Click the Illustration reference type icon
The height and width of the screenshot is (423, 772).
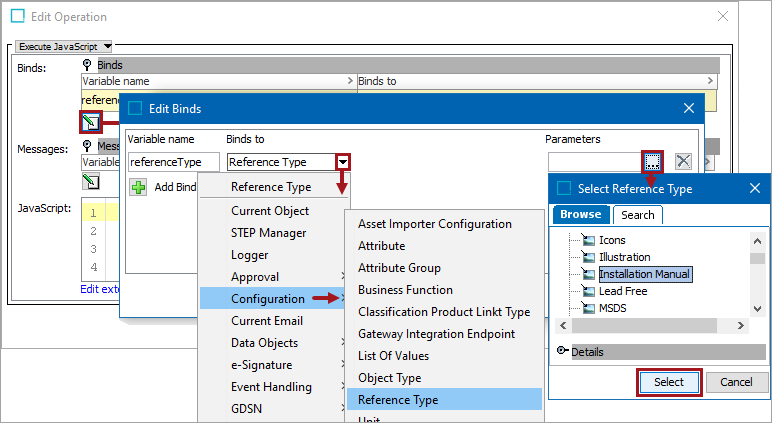(588, 257)
